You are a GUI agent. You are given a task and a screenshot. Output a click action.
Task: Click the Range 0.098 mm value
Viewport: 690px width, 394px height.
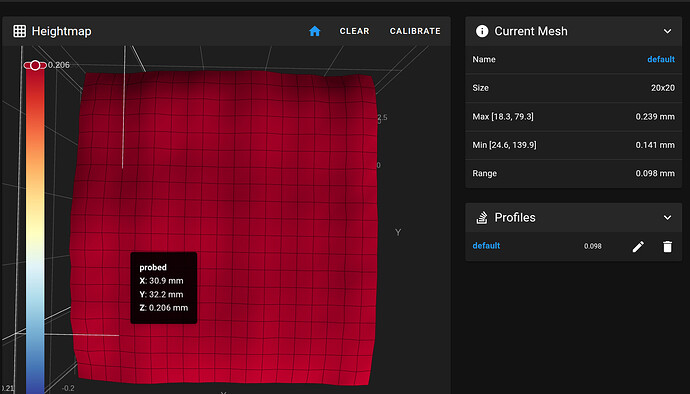tap(655, 173)
